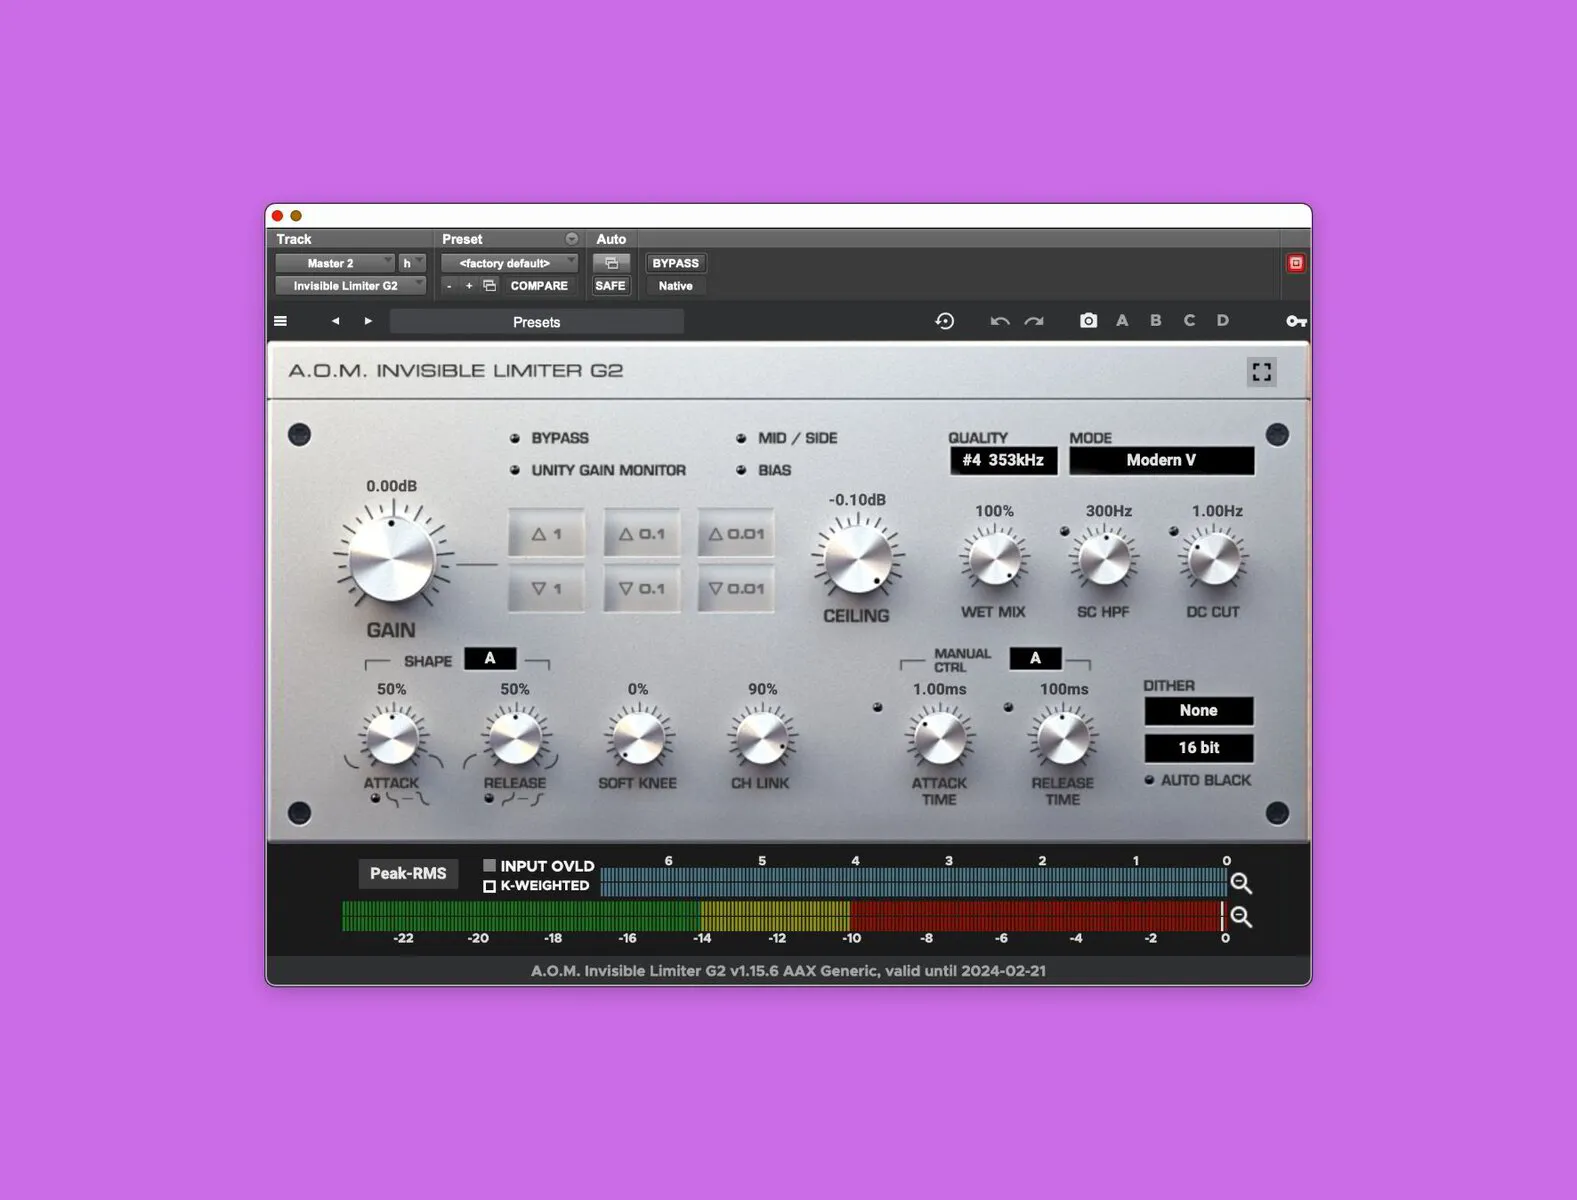The width and height of the screenshot is (1577, 1200).
Task: Click the camera snapshot icon
Action: pyautogui.click(x=1088, y=321)
